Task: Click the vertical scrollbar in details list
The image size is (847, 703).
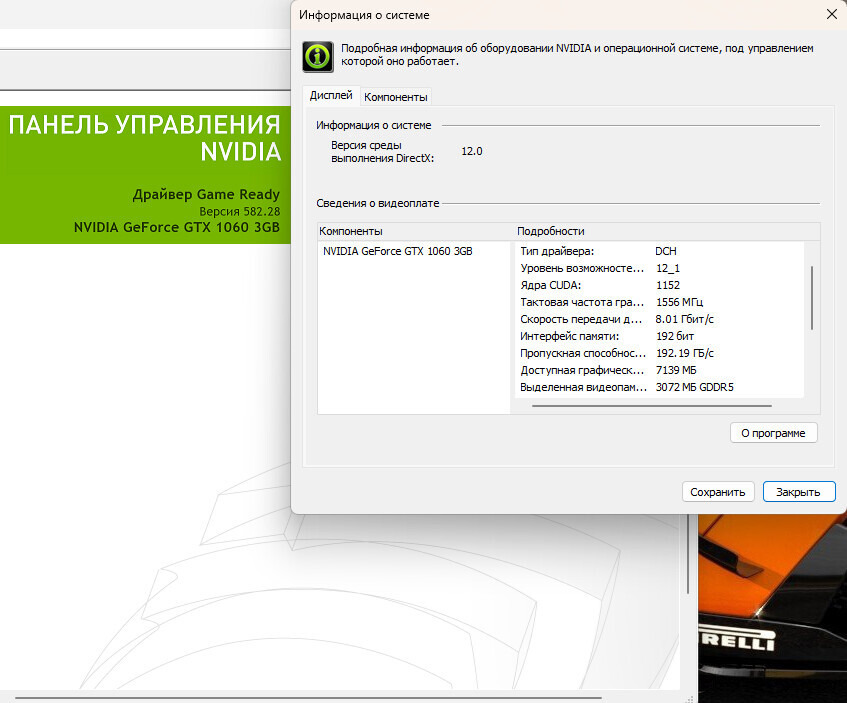Action: pyautogui.click(x=812, y=298)
